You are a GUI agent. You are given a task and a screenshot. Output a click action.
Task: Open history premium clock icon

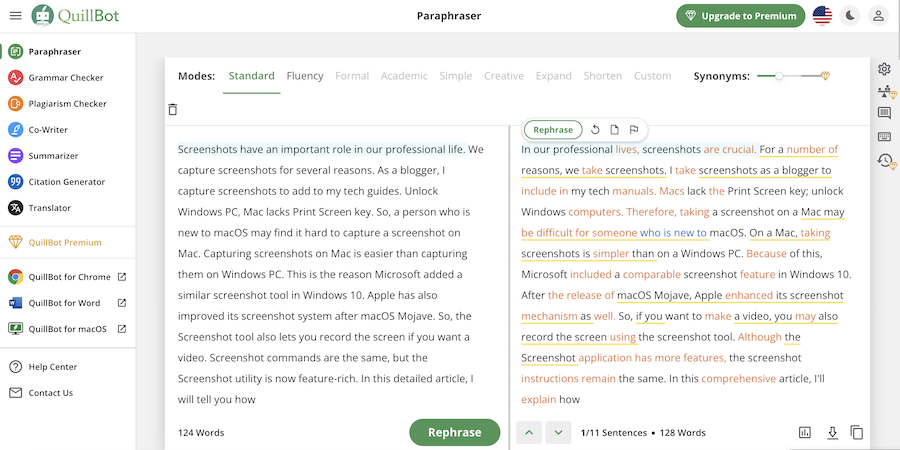(x=886, y=161)
